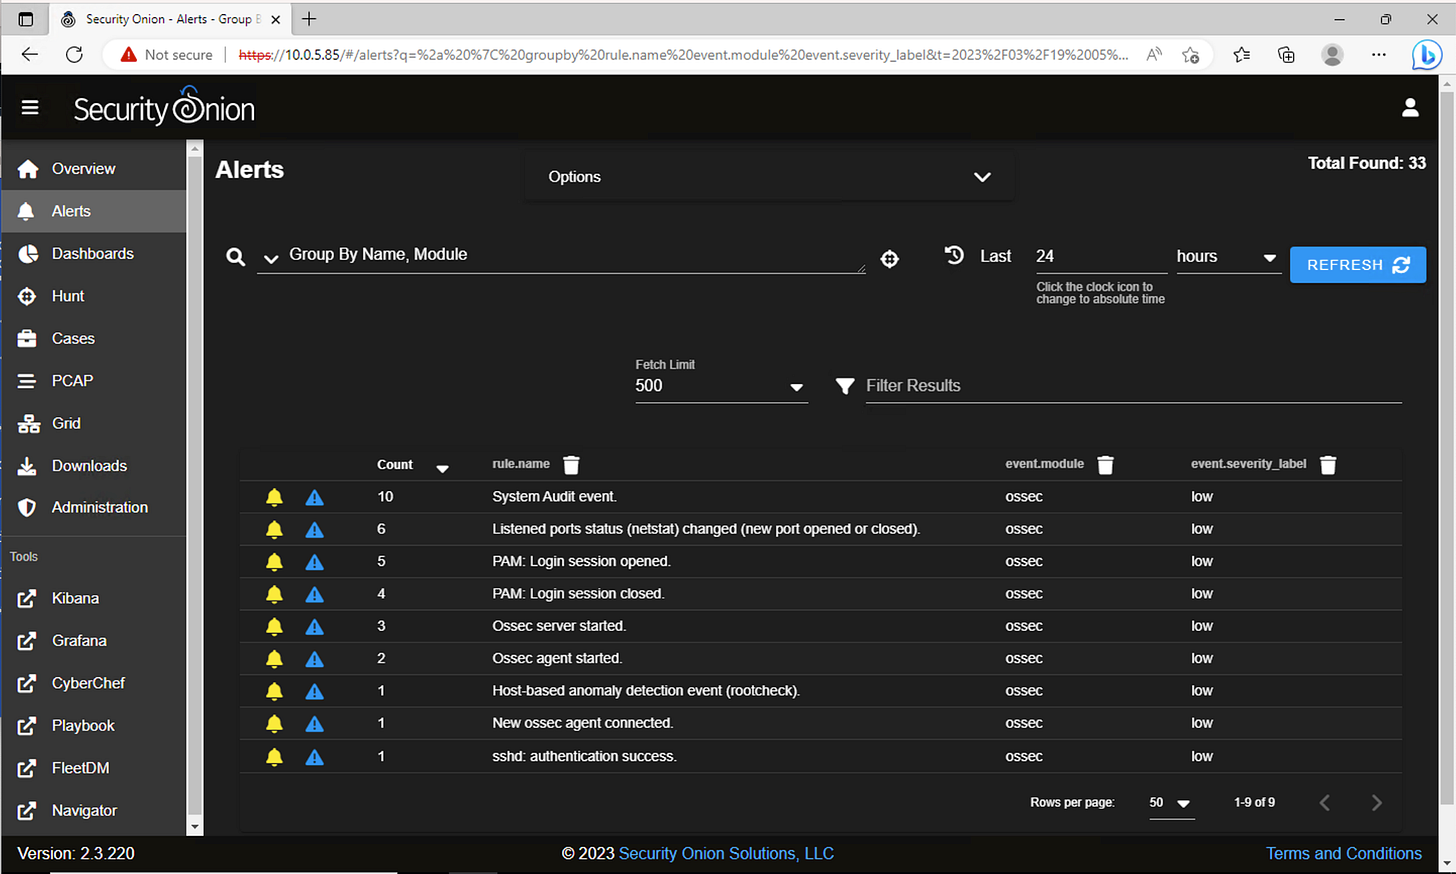Open the hours time-unit dropdown
Image resolution: width=1456 pixels, height=874 pixels.
(1228, 257)
